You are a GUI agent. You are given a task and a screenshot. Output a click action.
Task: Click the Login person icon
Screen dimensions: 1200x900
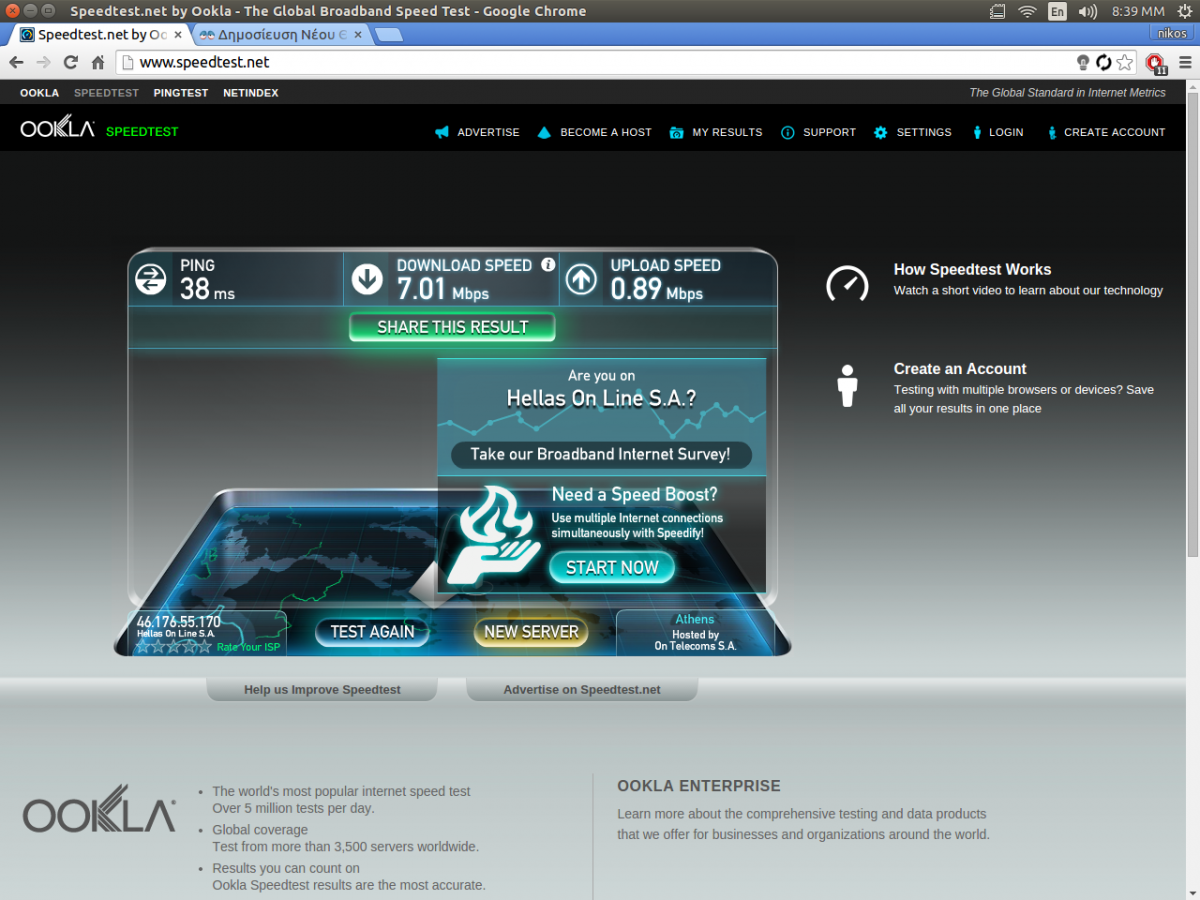coord(977,132)
